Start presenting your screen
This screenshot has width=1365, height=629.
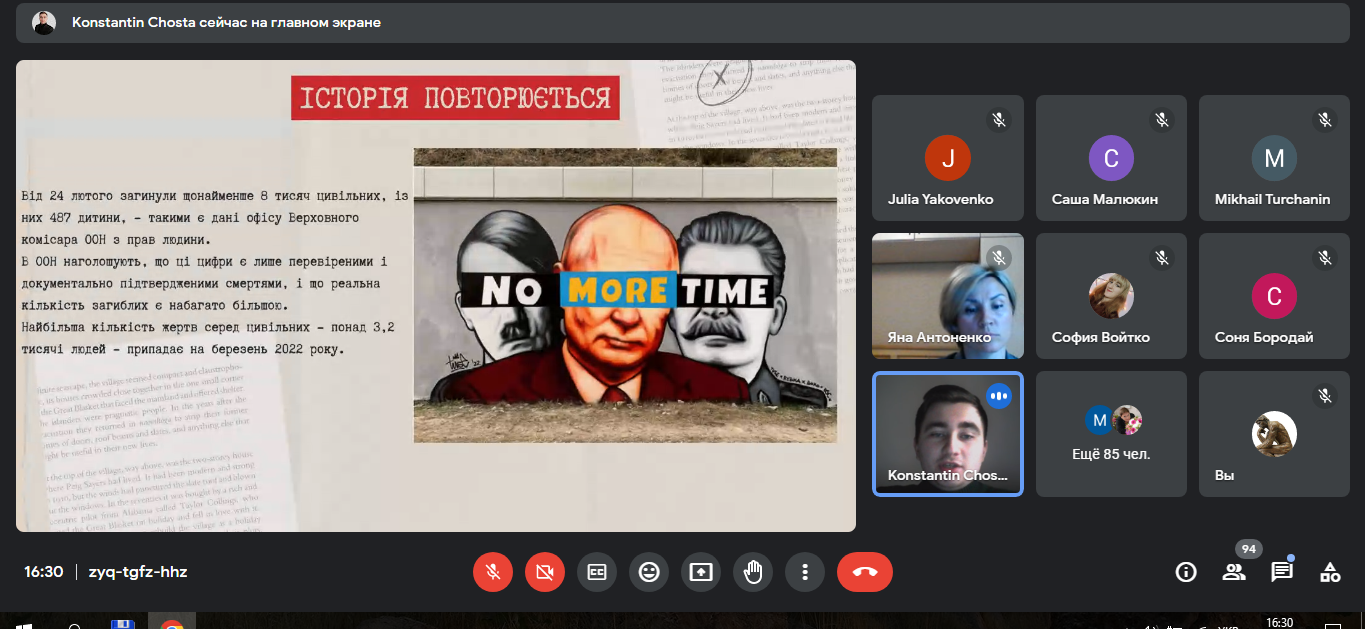[701, 572]
